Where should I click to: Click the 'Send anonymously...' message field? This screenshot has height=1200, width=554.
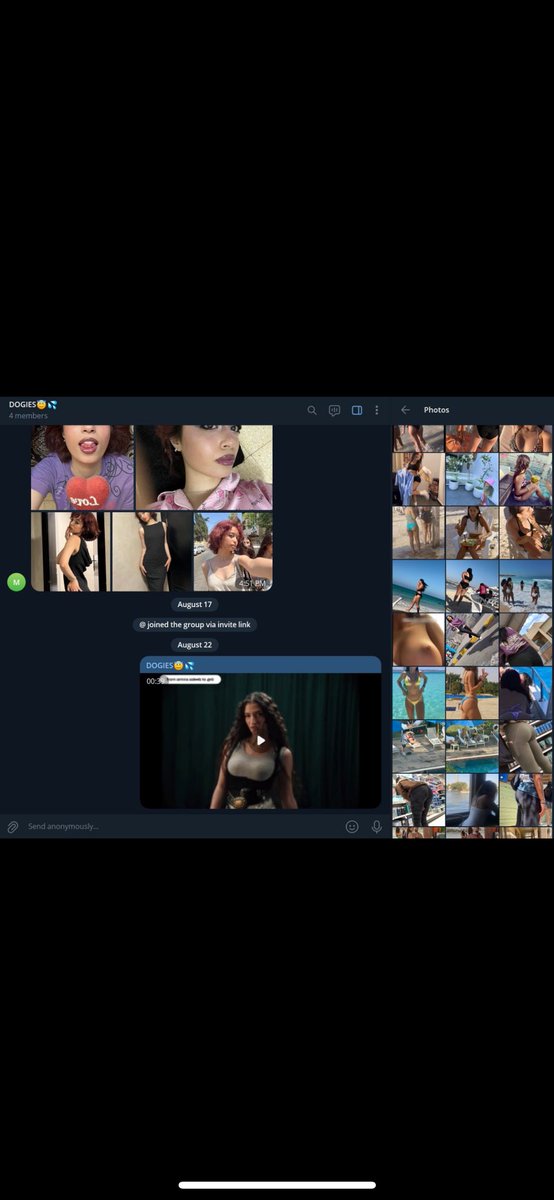pos(180,827)
